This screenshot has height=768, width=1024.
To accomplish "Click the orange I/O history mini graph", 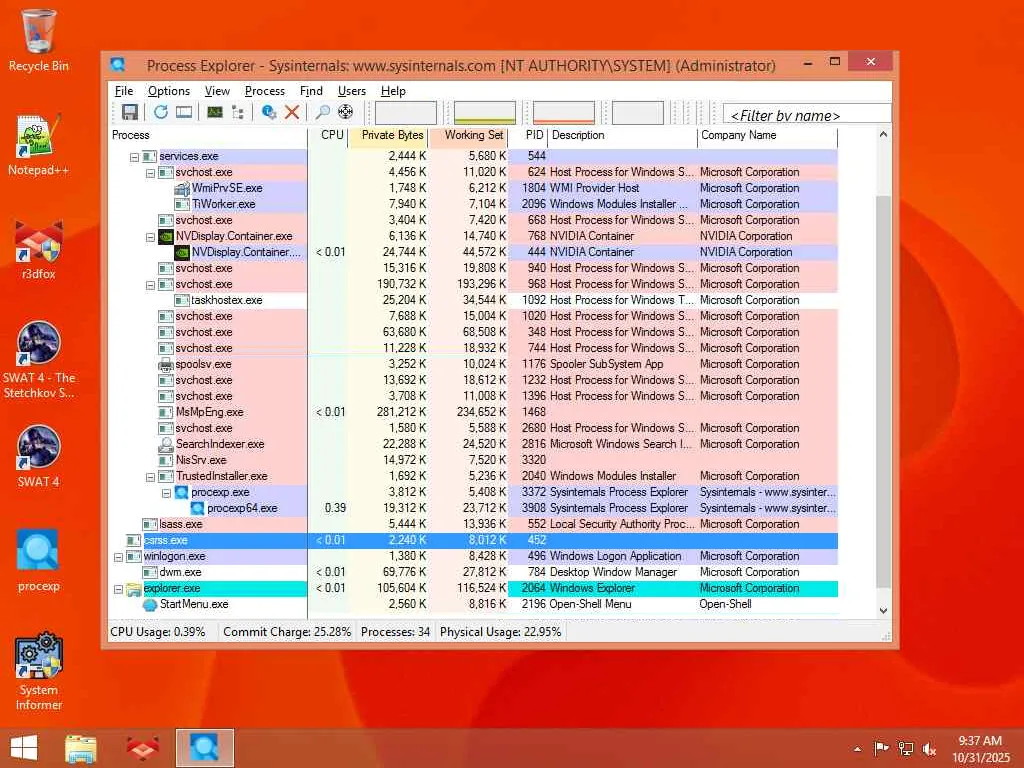I will (564, 112).
